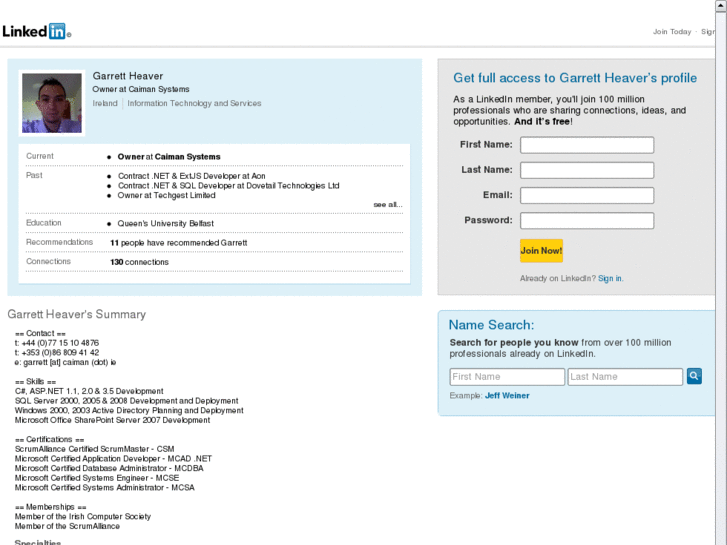Image resolution: width=727 pixels, height=545 pixels.
Task: Focus Name Search Last Name box
Action: (x=625, y=377)
